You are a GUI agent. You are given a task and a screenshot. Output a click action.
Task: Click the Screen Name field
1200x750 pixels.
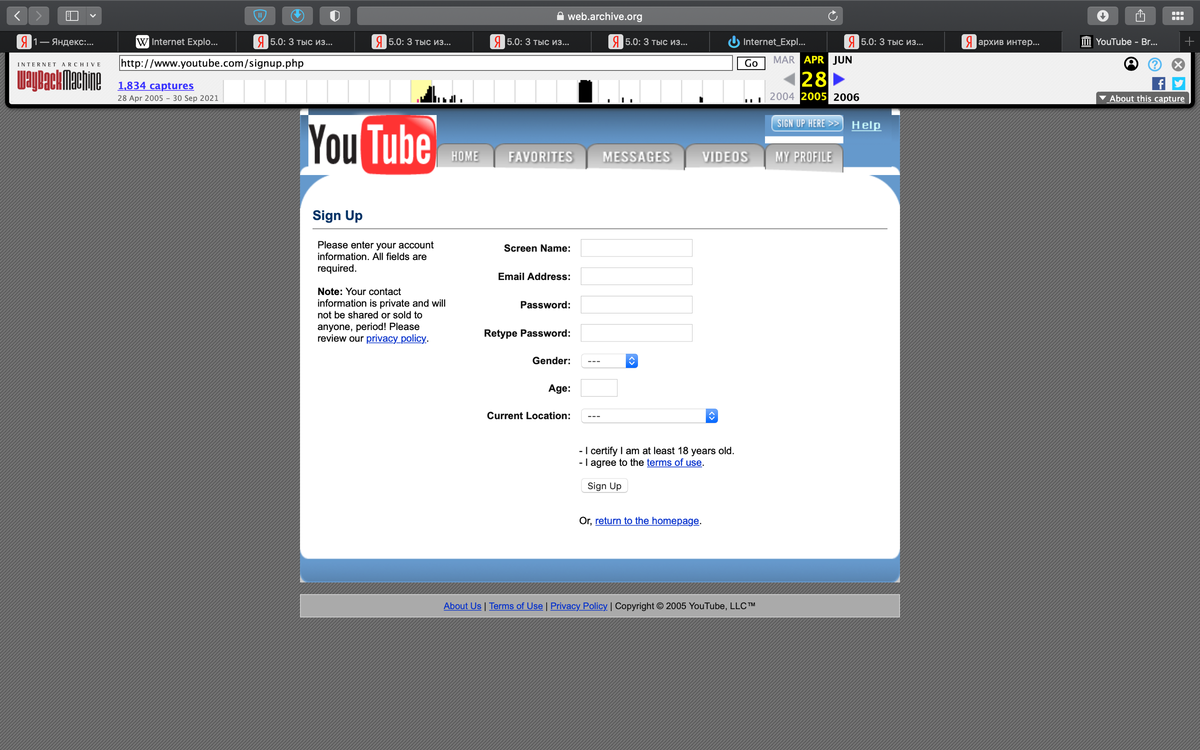pyautogui.click(x=636, y=248)
